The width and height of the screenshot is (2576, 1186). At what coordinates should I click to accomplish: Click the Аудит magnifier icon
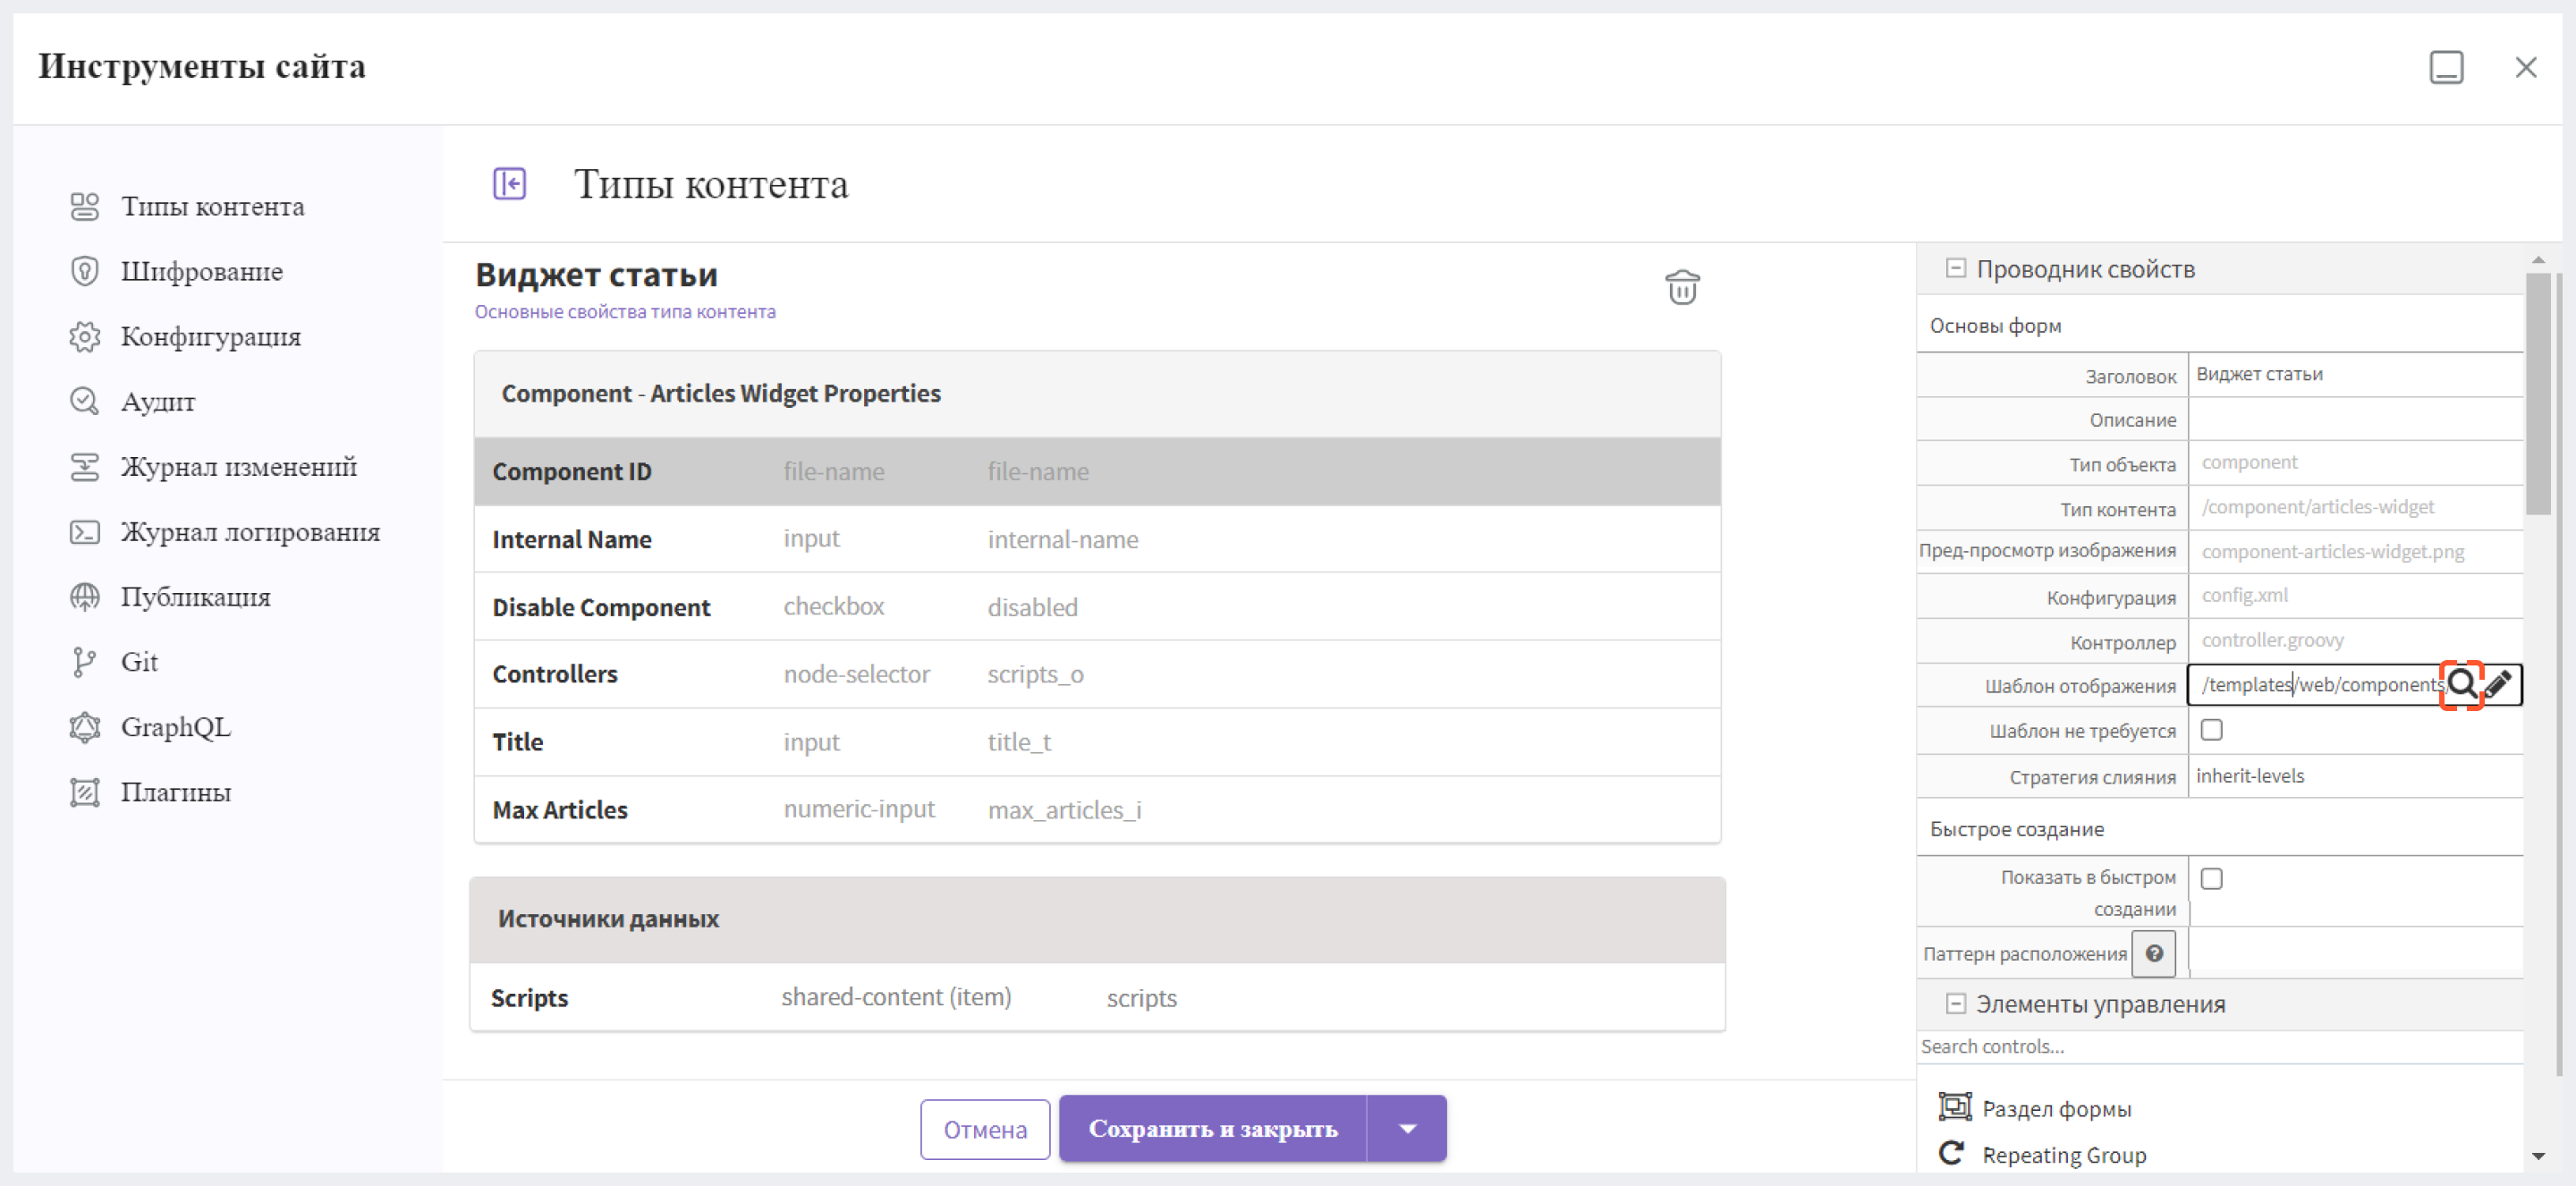pyautogui.click(x=85, y=401)
